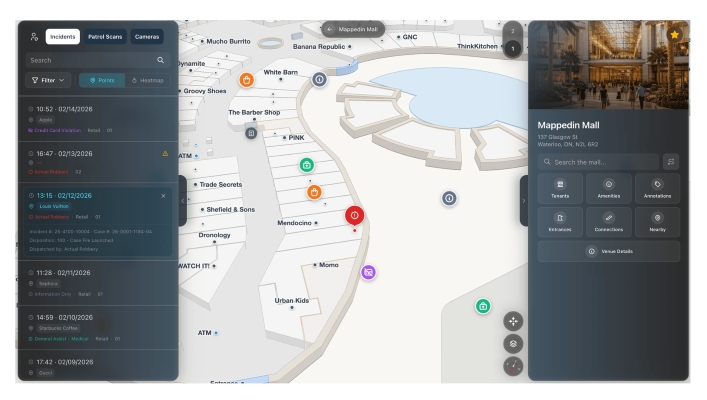Open the Entrances category
This screenshot has width=707, height=400.
[560, 222]
